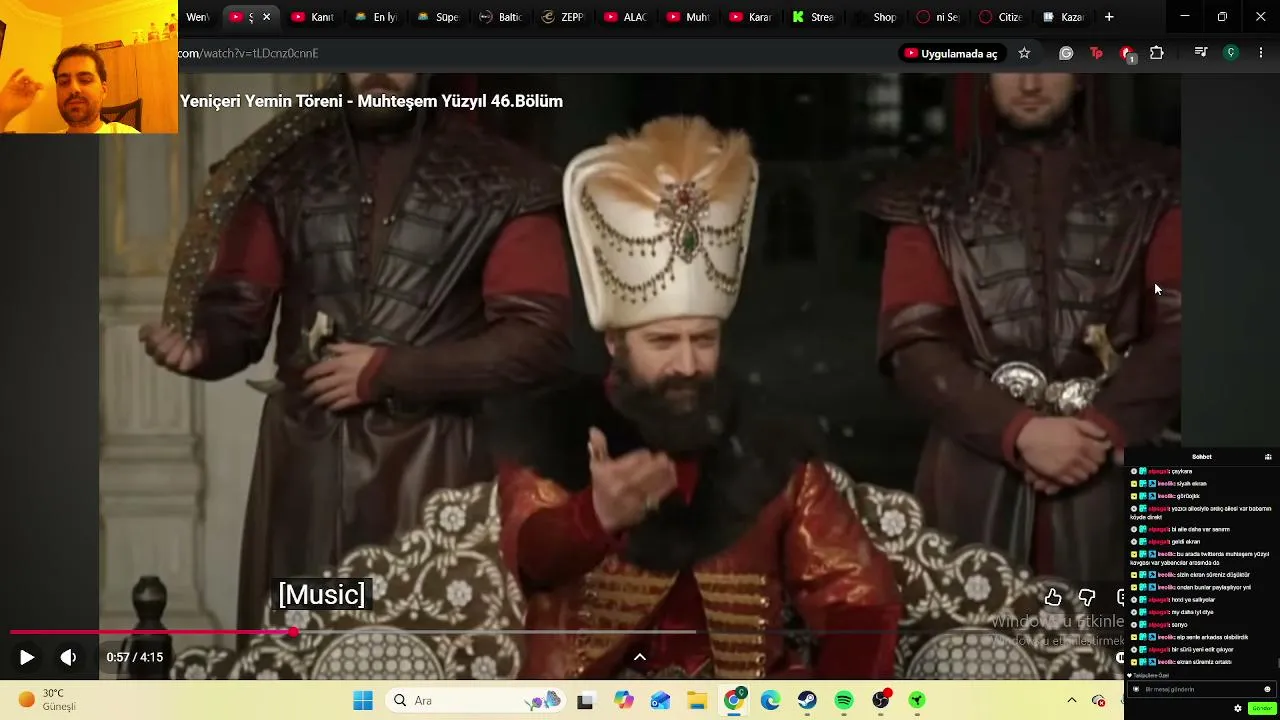Click chat message 'hord ya satkyolar'
This screenshot has height=720, width=1280.
click(x=1192, y=600)
